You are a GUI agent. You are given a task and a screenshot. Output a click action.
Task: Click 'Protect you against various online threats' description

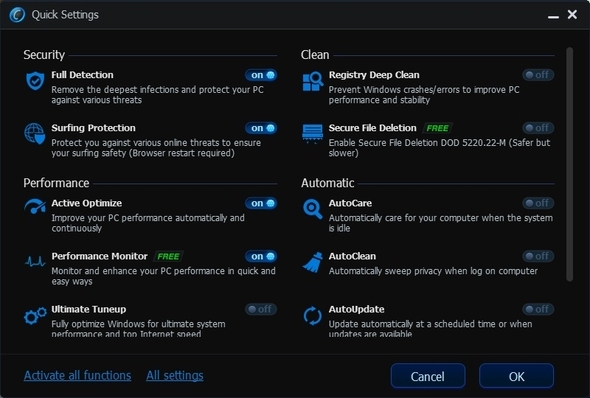point(156,148)
